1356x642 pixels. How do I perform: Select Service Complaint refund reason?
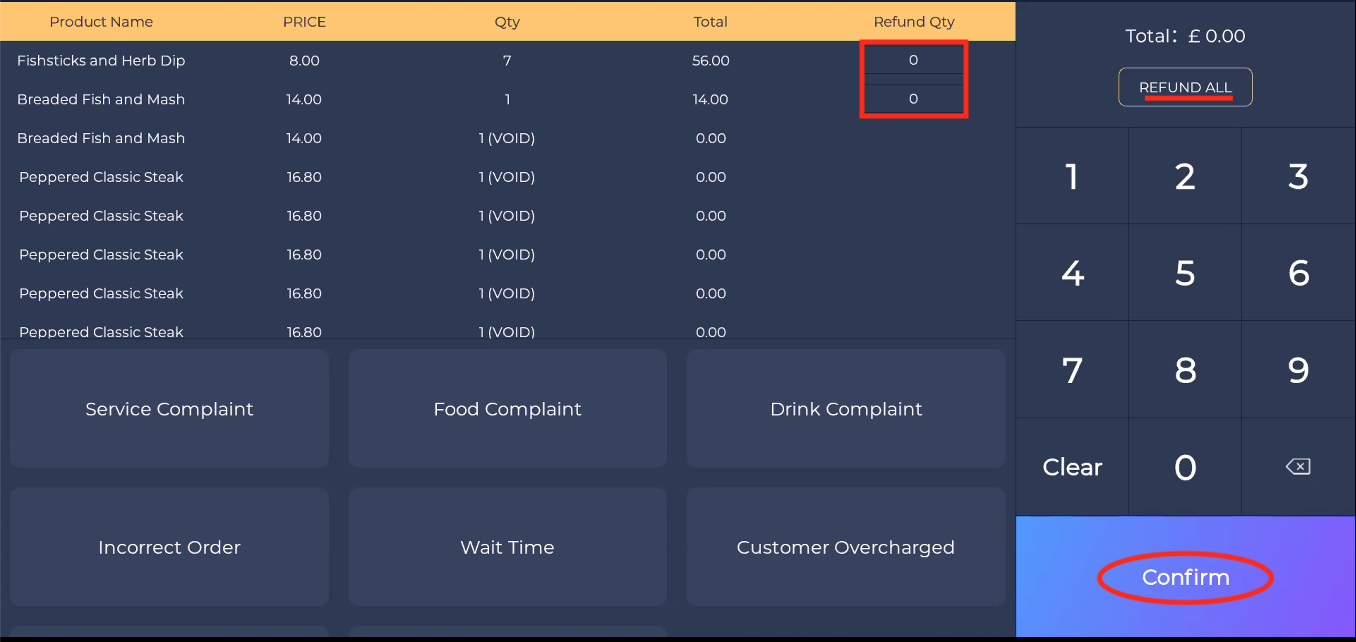click(169, 408)
